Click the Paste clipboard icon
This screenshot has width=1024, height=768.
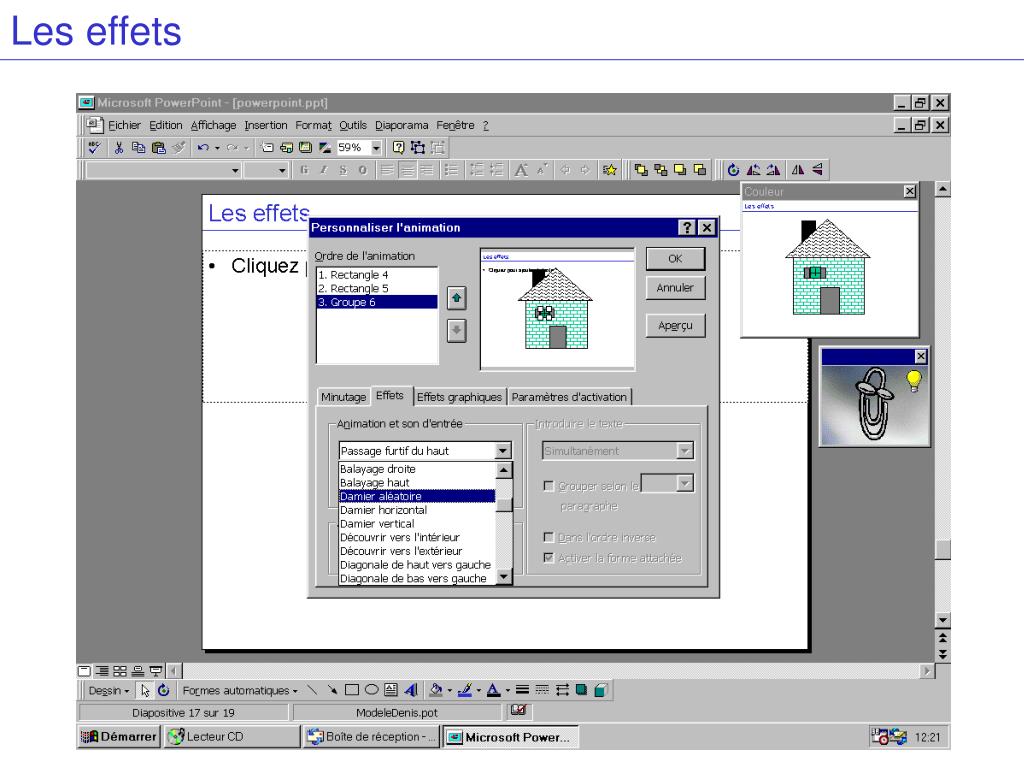pos(159,148)
